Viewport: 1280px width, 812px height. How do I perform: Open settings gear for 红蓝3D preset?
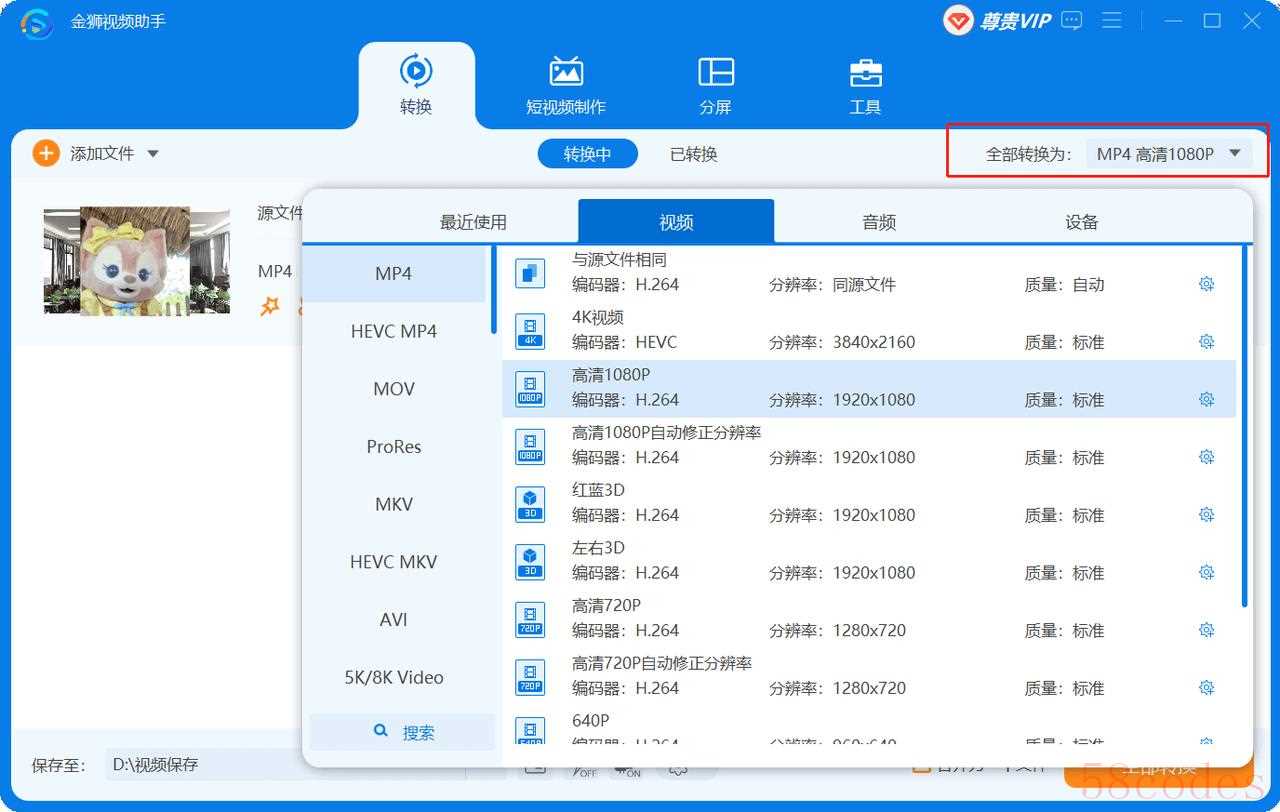tap(1206, 515)
